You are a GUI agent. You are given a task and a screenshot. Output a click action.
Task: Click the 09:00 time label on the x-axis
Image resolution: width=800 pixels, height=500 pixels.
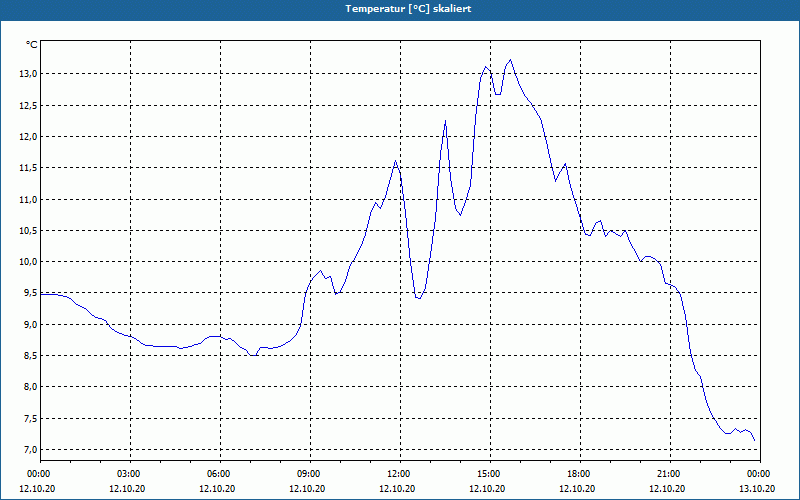coord(310,474)
